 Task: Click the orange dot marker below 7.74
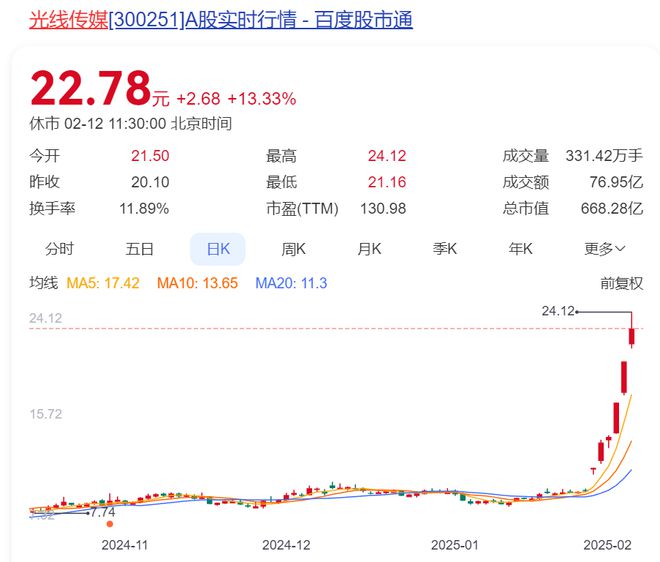pos(110,524)
